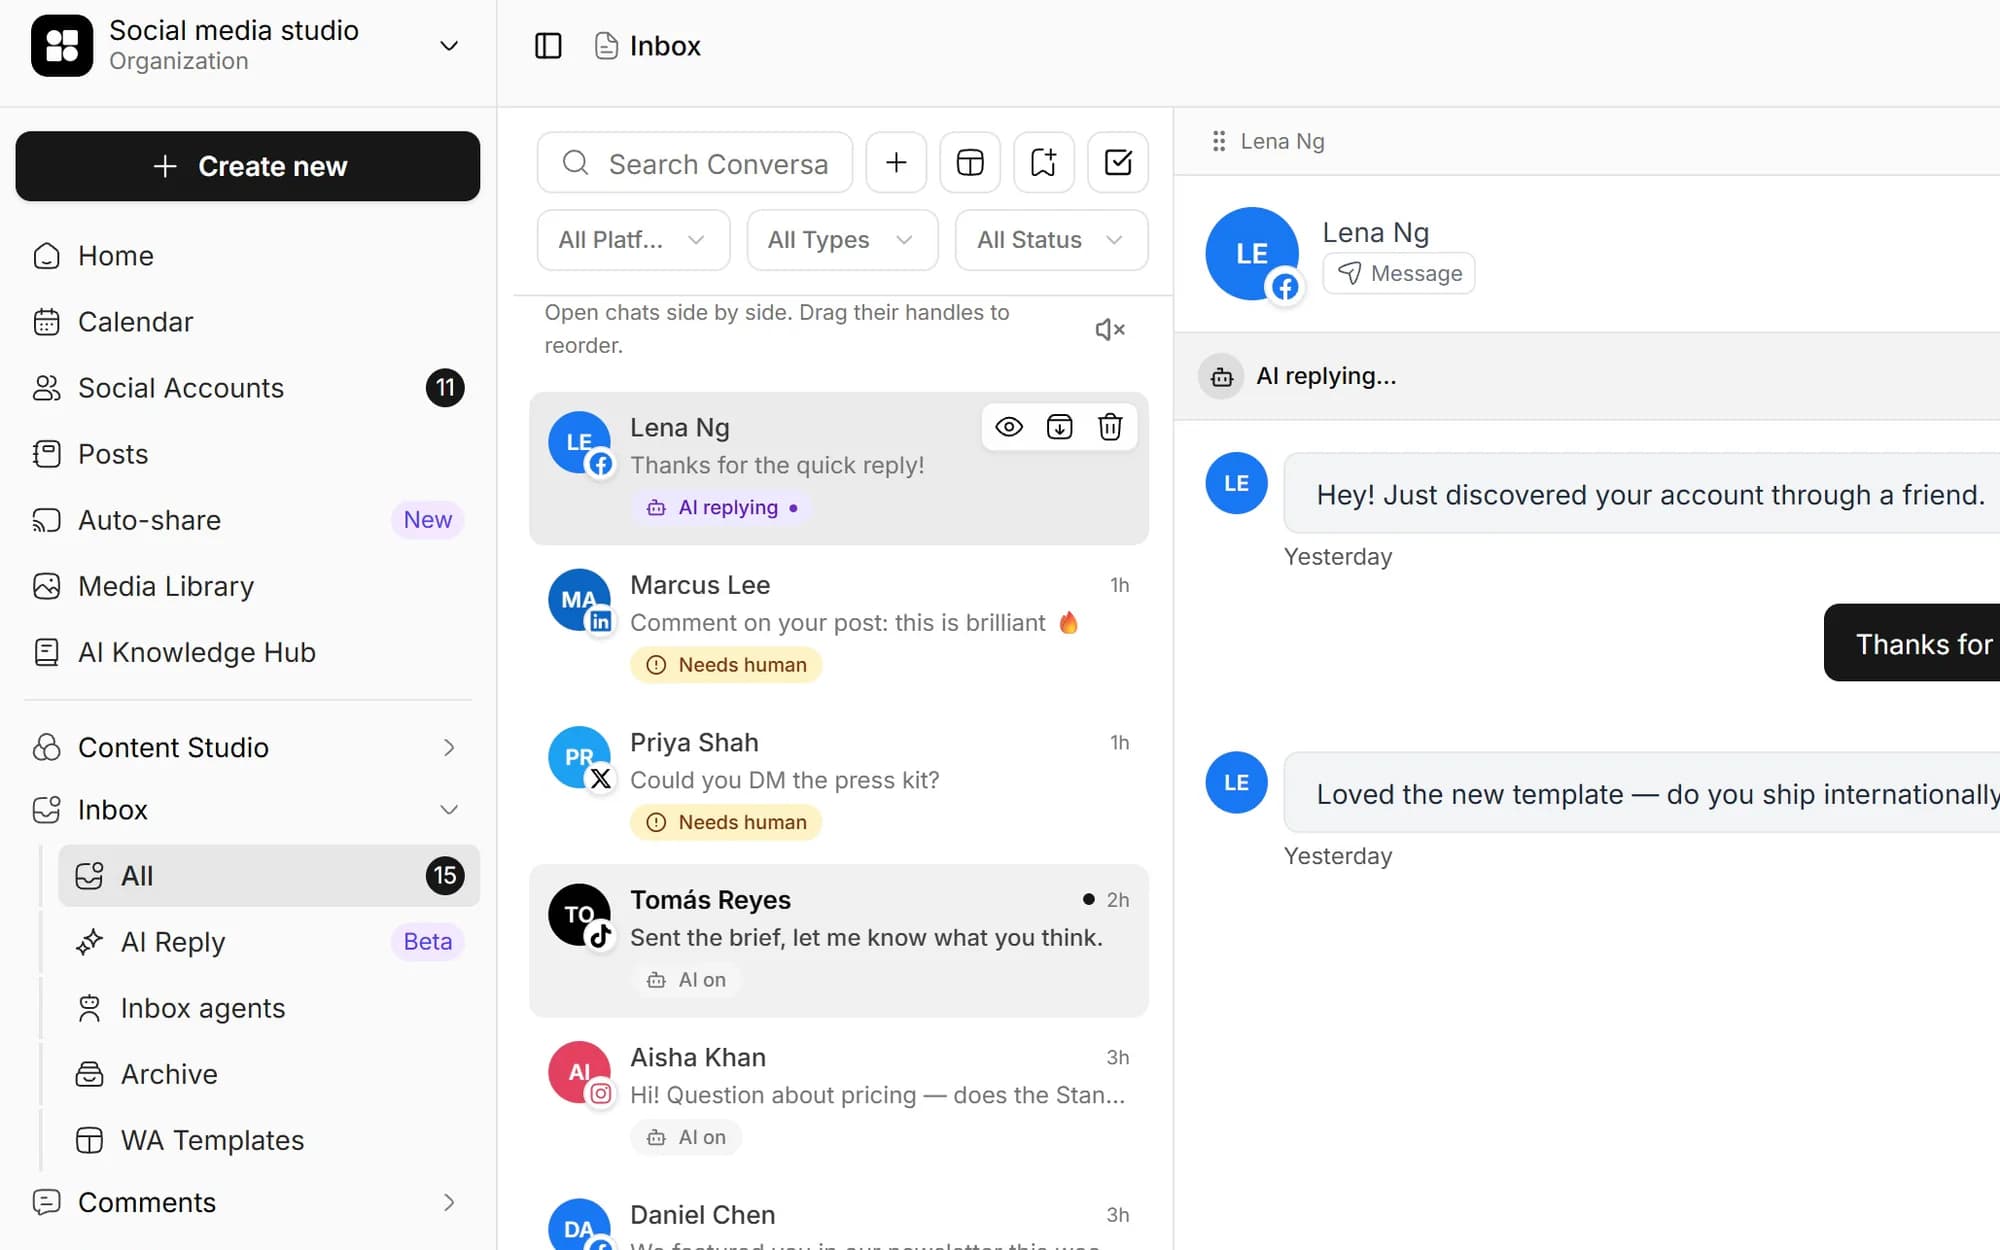Click the robot icon beside AI replying
This screenshot has height=1250, width=2000.
1221,377
